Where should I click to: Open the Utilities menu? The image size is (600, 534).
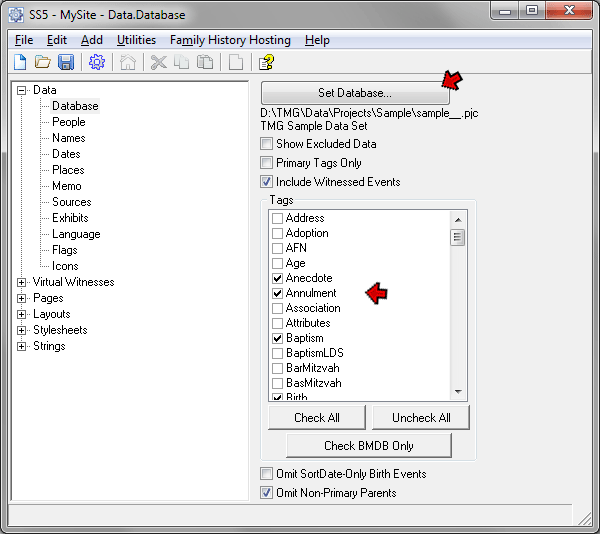[x=136, y=40]
